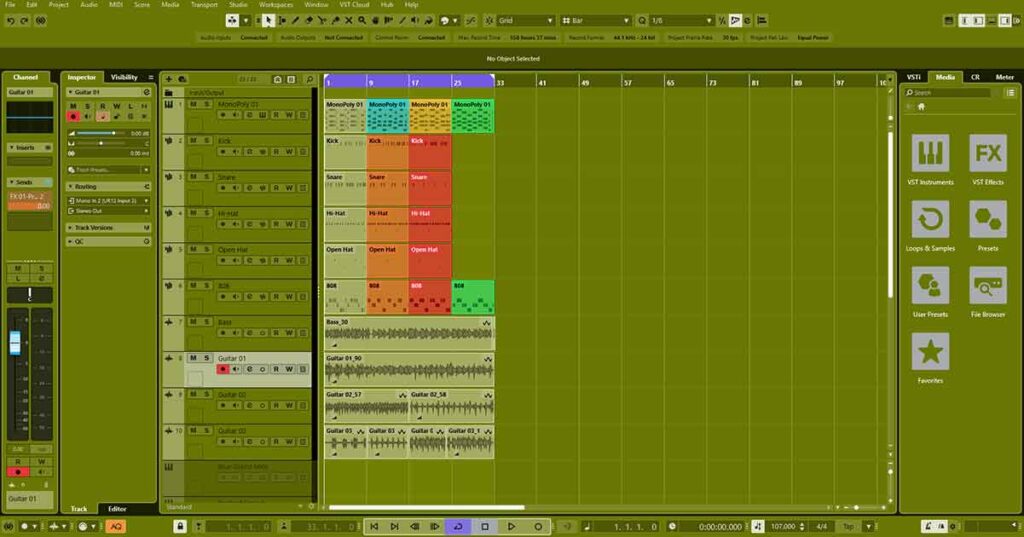1024x537 pixels.
Task: Select the Zoom magnifier tool
Action: pyautogui.click(x=362, y=21)
